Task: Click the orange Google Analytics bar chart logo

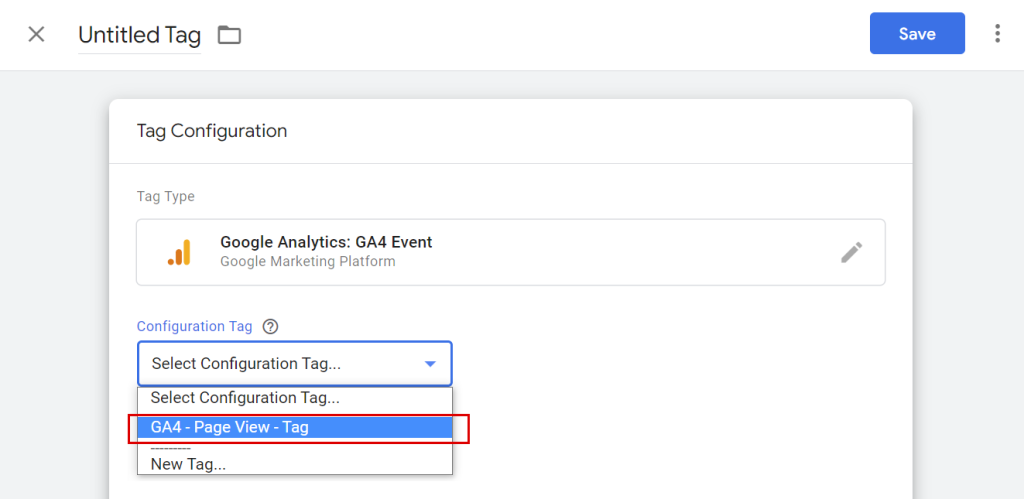Action: click(x=179, y=253)
